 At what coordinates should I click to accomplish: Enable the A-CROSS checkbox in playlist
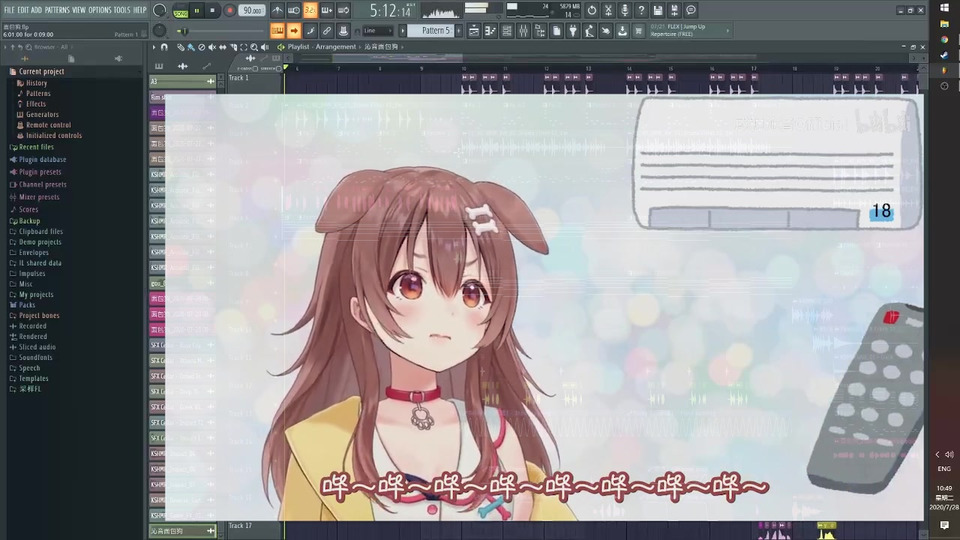point(255,69)
